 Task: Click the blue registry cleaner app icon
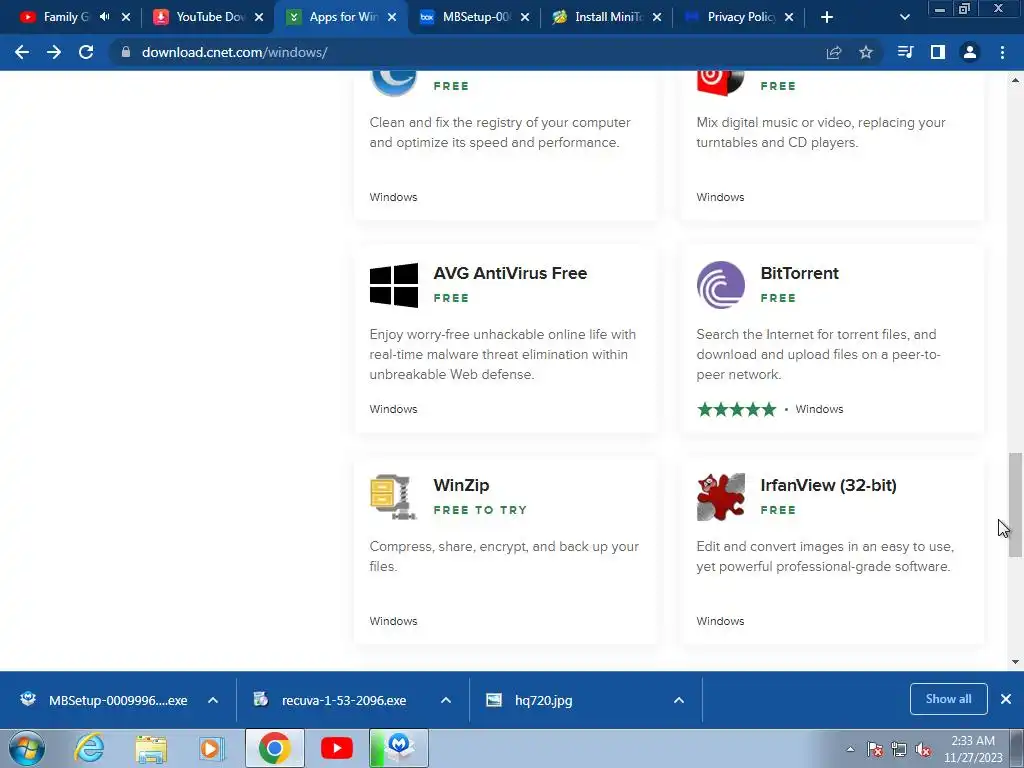(x=394, y=84)
